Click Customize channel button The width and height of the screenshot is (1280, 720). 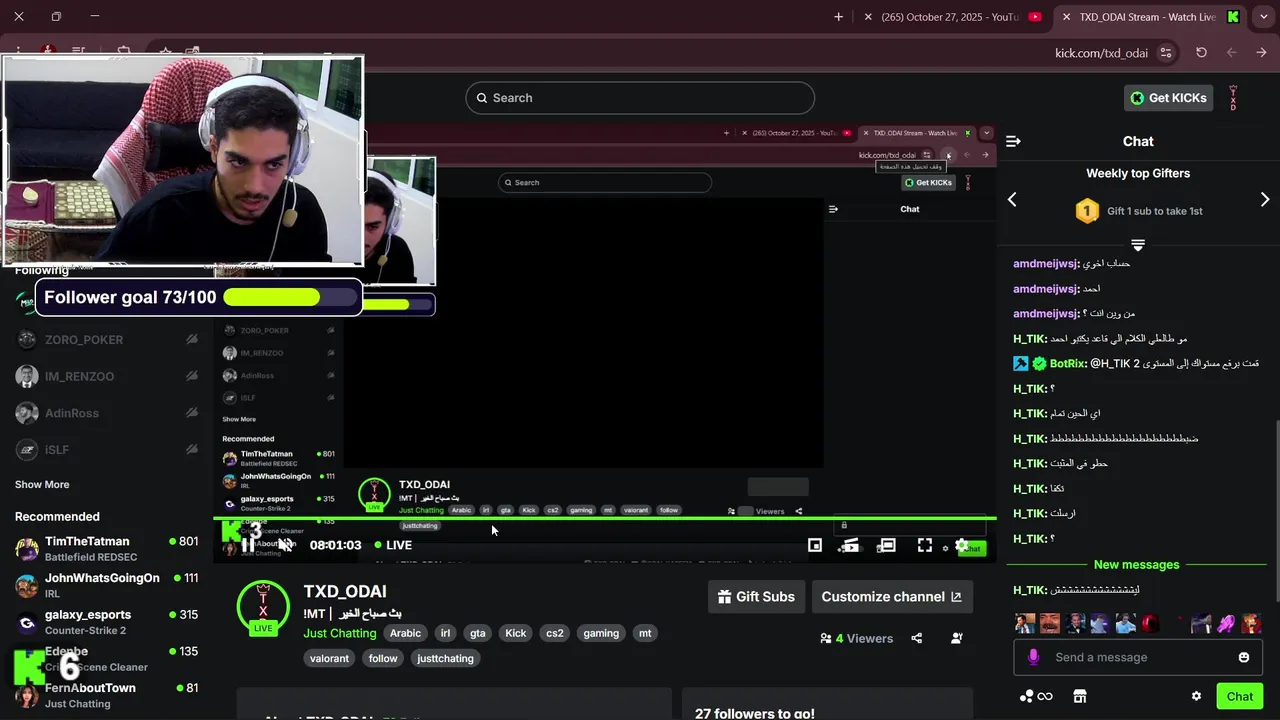[x=892, y=597]
